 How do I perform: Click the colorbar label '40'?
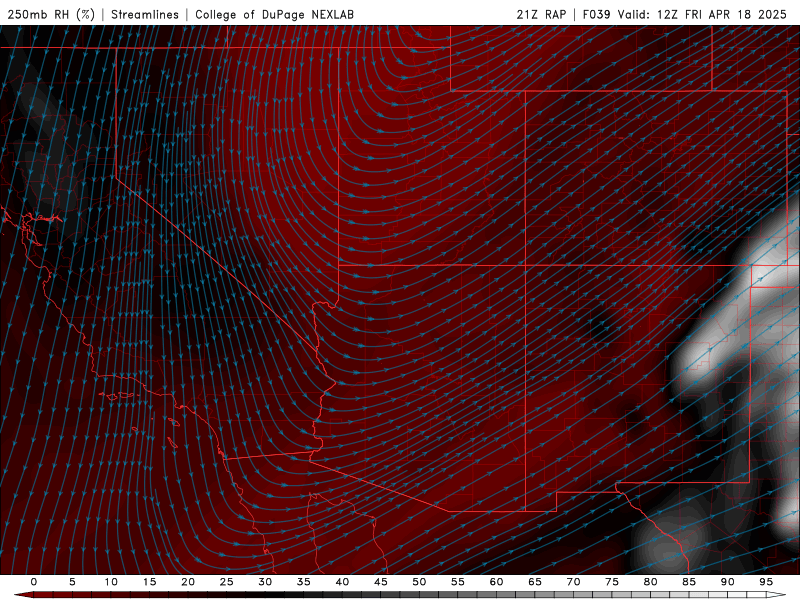tap(342, 582)
